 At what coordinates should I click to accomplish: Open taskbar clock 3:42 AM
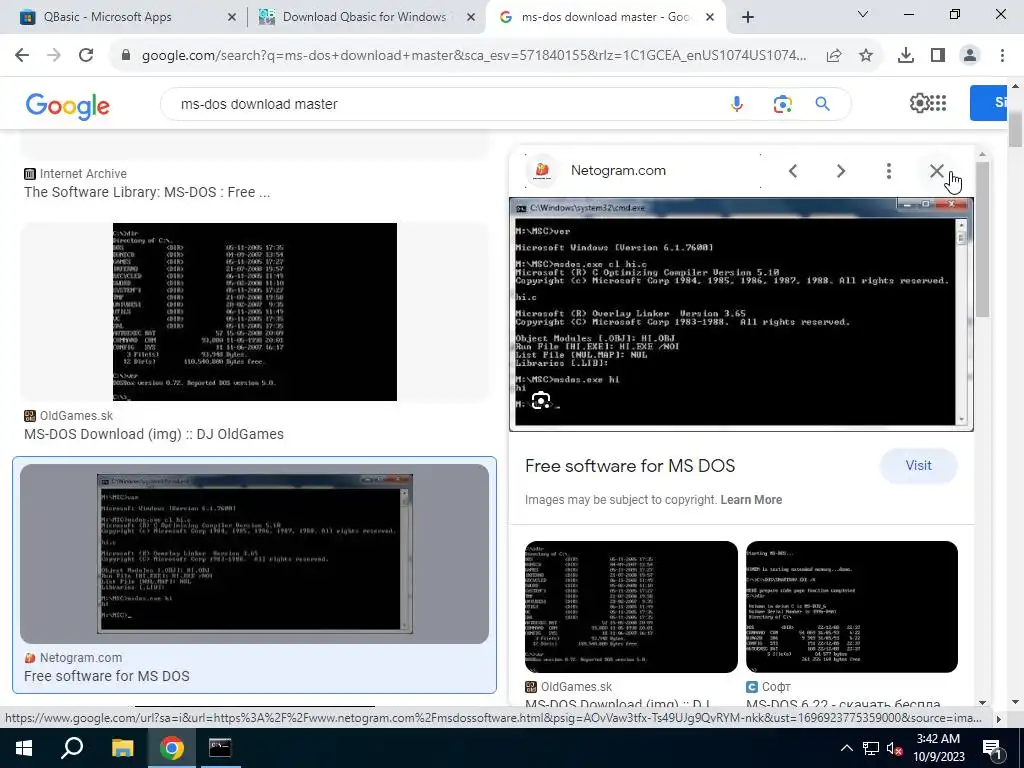[x=938, y=748]
